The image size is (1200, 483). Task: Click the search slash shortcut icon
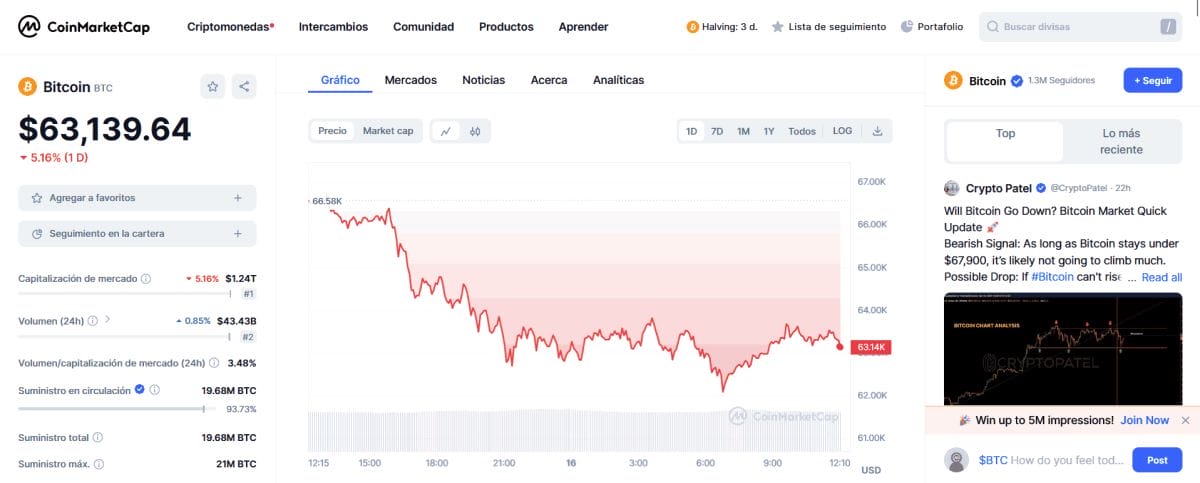[x=1168, y=27]
